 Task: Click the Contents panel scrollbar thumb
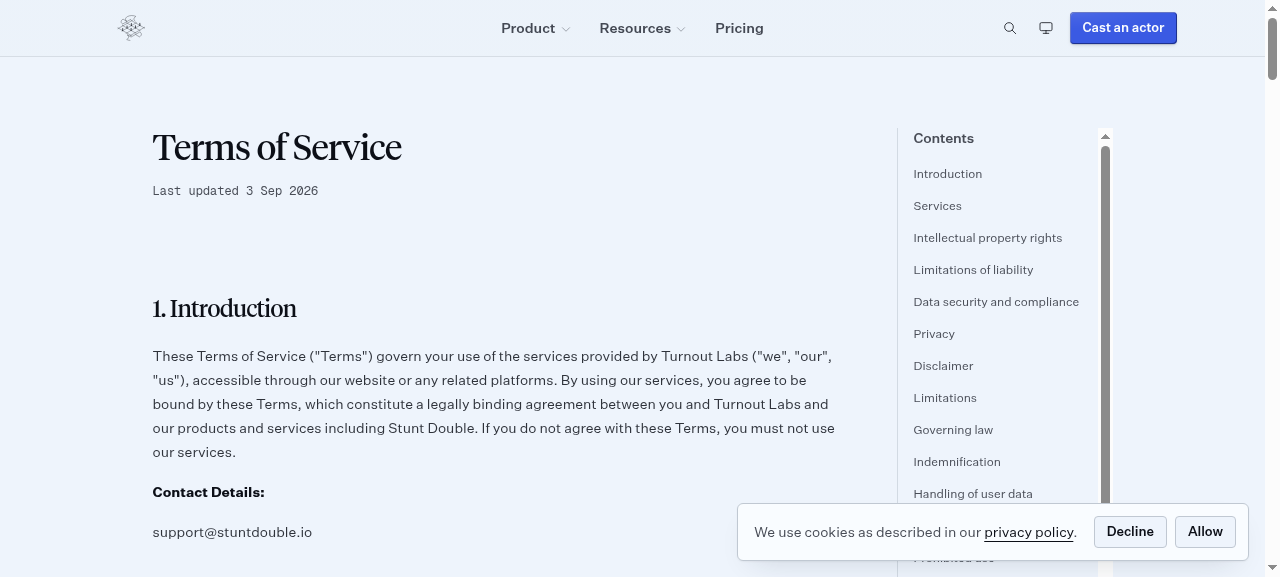(x=1105, y=325)
